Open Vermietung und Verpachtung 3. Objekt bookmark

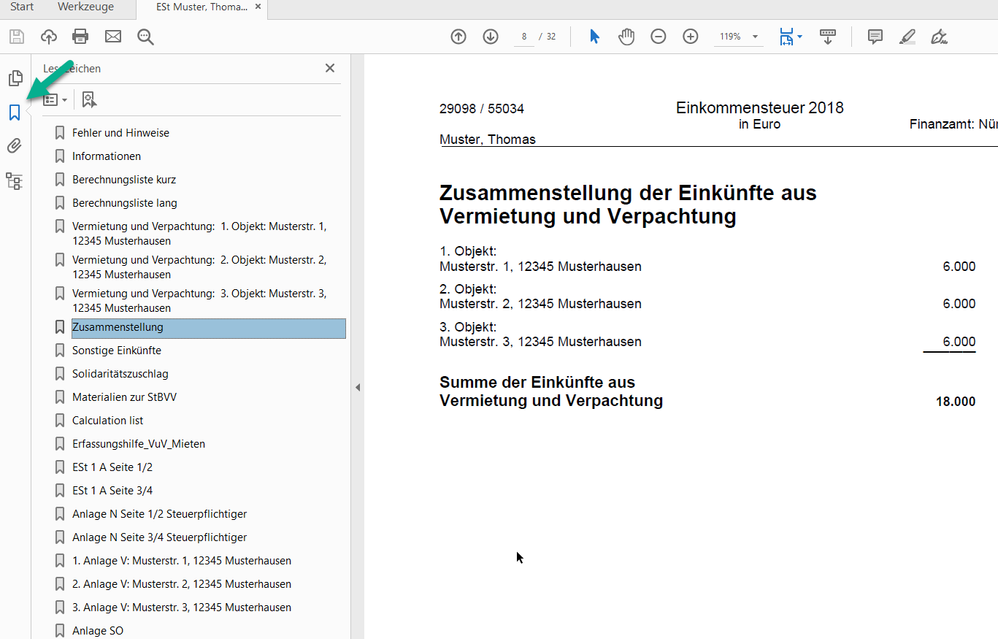tap(199, 300)
